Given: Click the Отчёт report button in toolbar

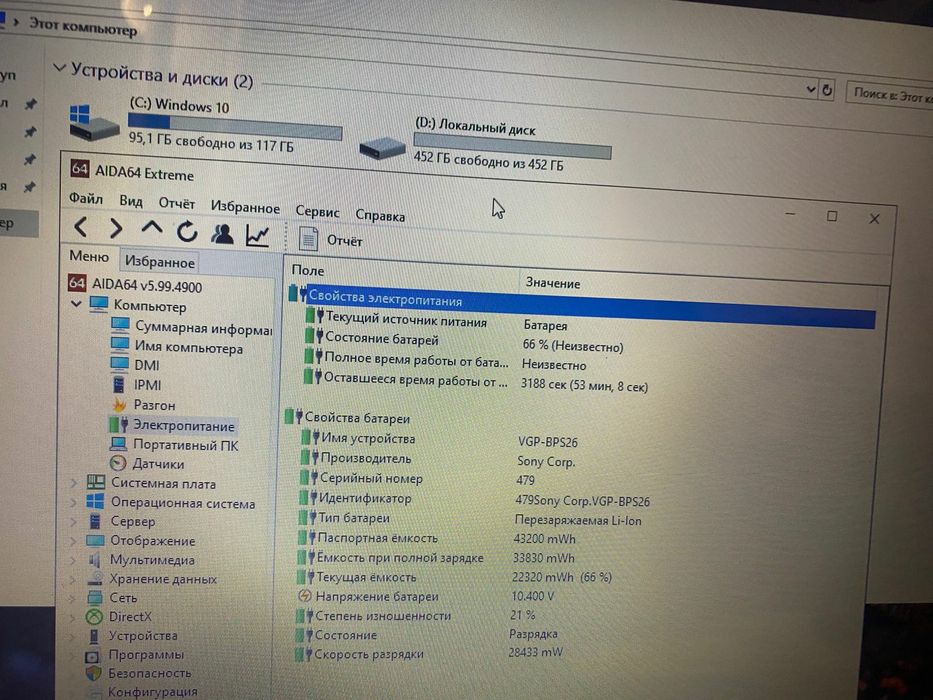Looking at the screenshot, I should 331,240.
